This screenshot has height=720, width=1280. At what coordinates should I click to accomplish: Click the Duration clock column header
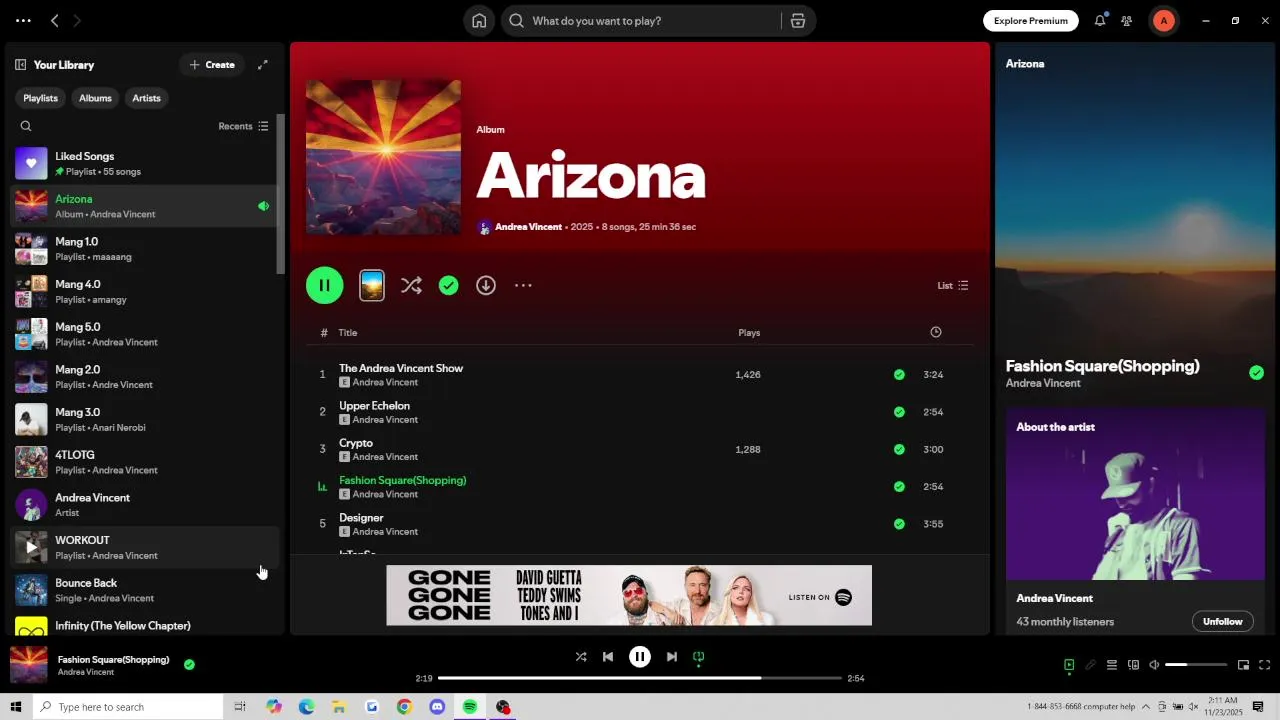point(936,332)
